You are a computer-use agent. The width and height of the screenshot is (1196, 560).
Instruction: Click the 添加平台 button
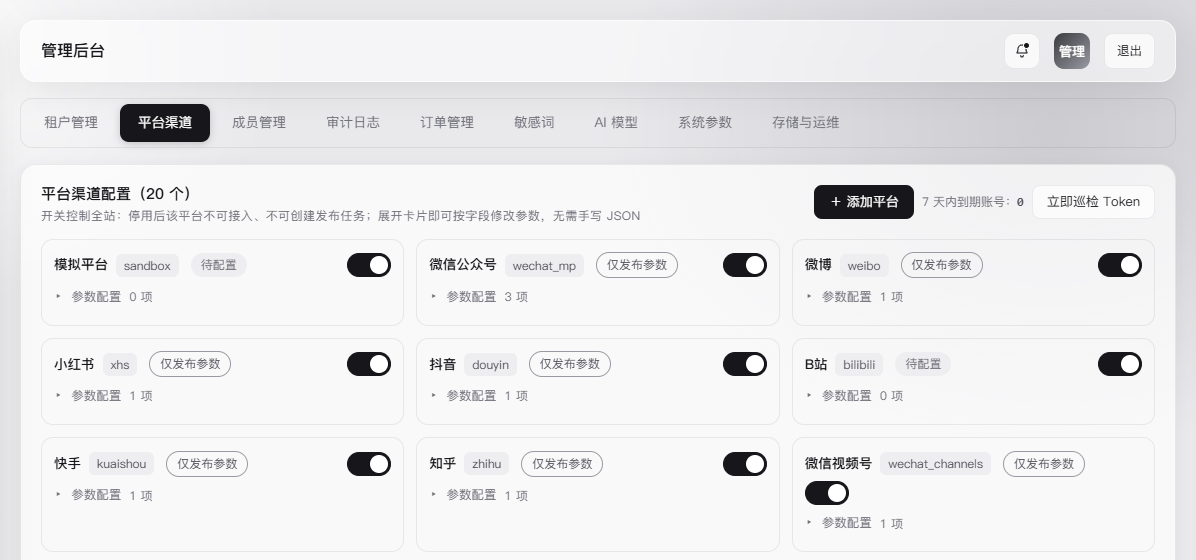coord(863,202)
